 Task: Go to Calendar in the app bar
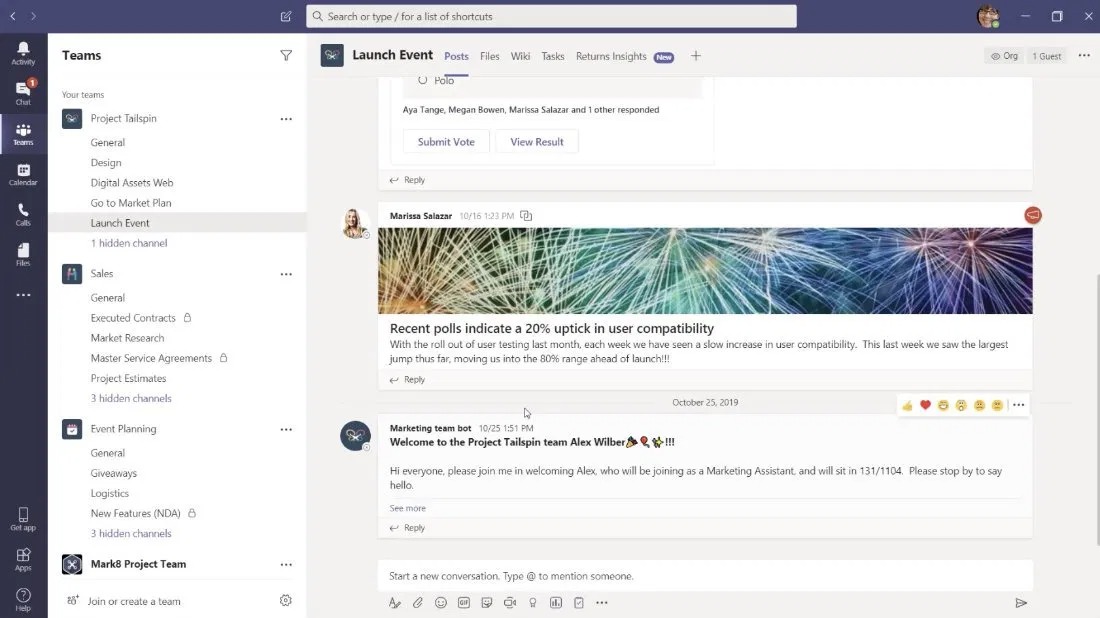[x=23, y=175]
